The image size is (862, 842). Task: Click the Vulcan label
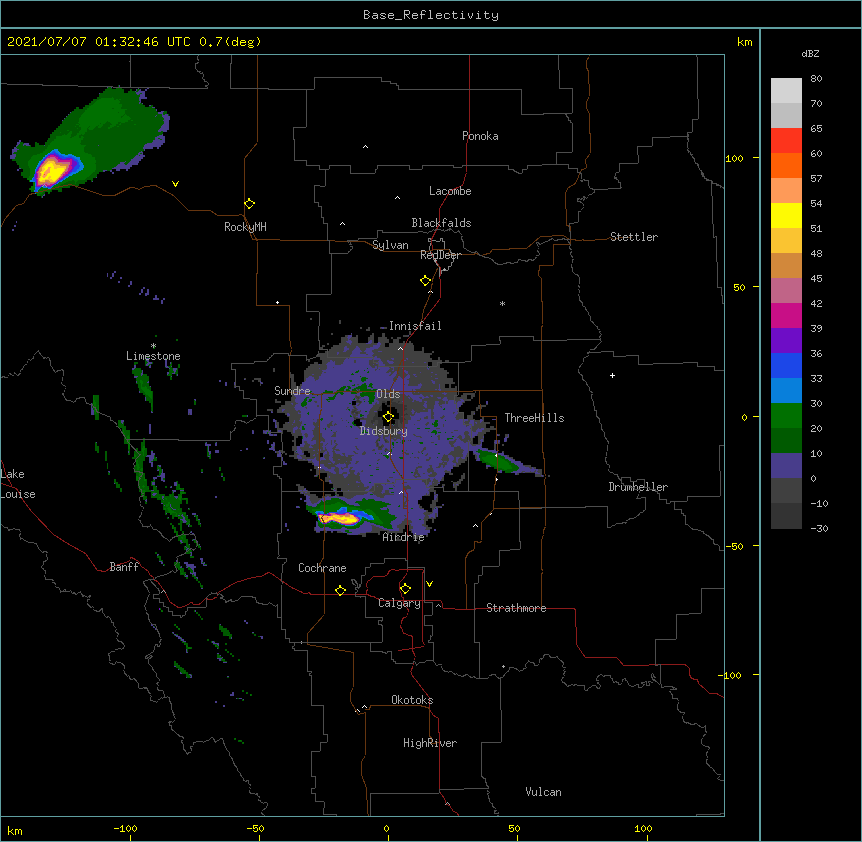(x=543, y=792)
